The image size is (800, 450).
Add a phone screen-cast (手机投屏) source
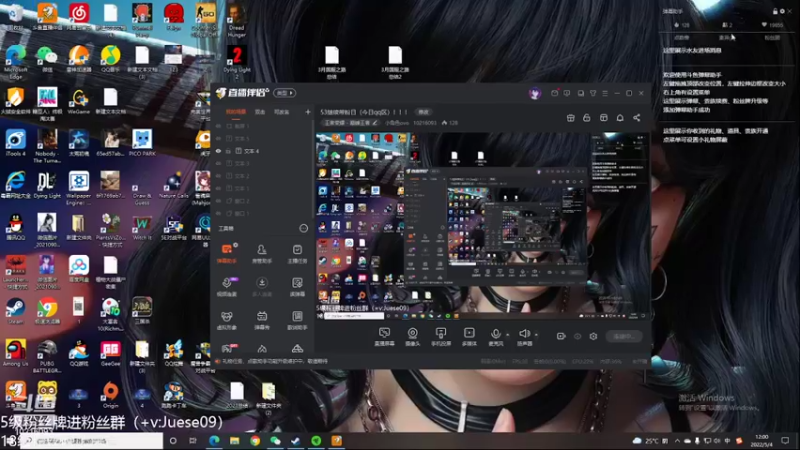point(440,337)
